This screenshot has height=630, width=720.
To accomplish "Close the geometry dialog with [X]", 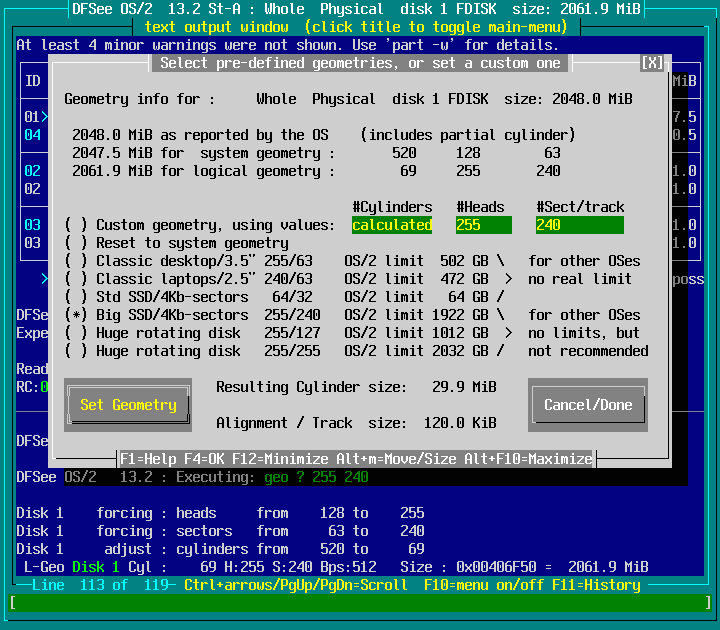I will tap(652, 63).
